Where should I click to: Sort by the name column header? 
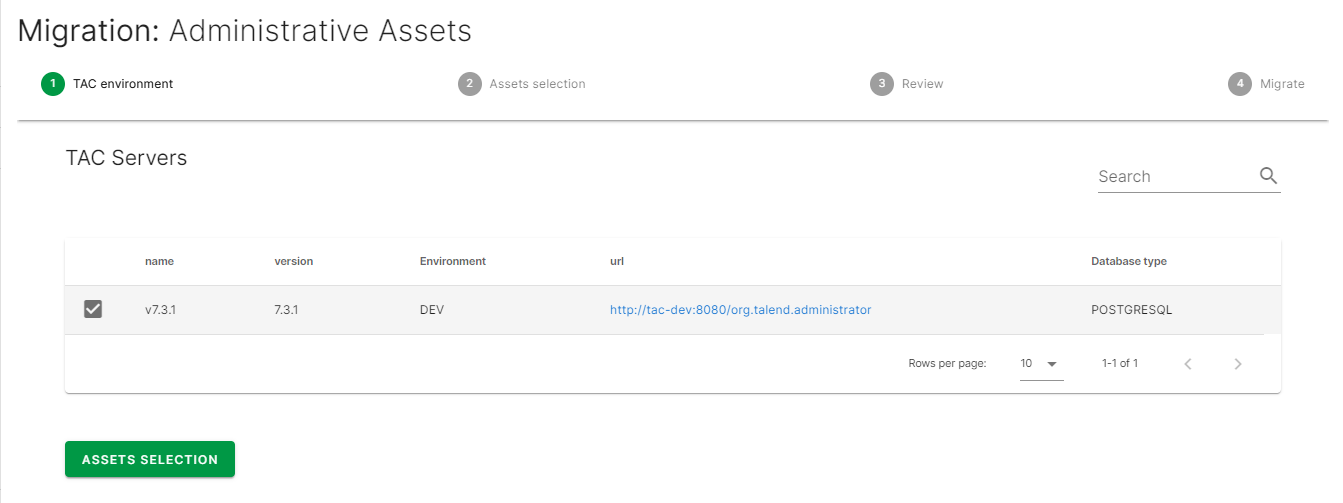[159, 261]
